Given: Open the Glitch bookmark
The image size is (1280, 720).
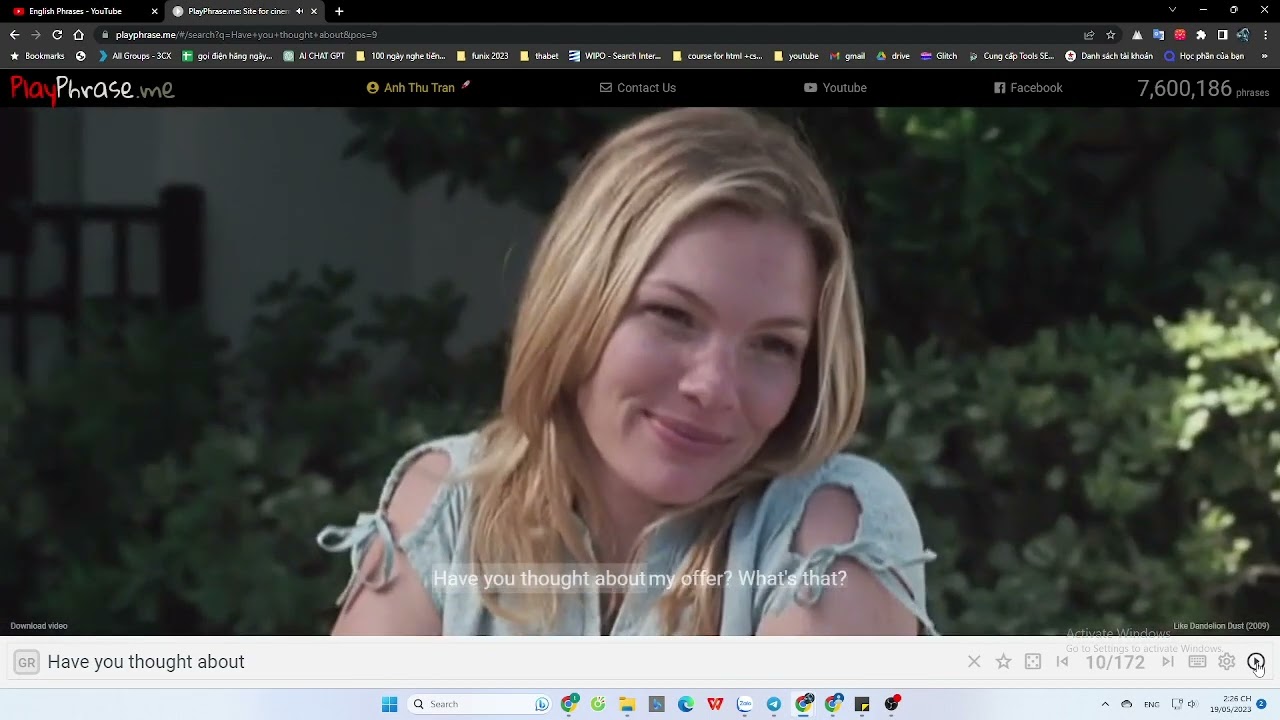Looking at the screenshot, I should click(939, 56).
